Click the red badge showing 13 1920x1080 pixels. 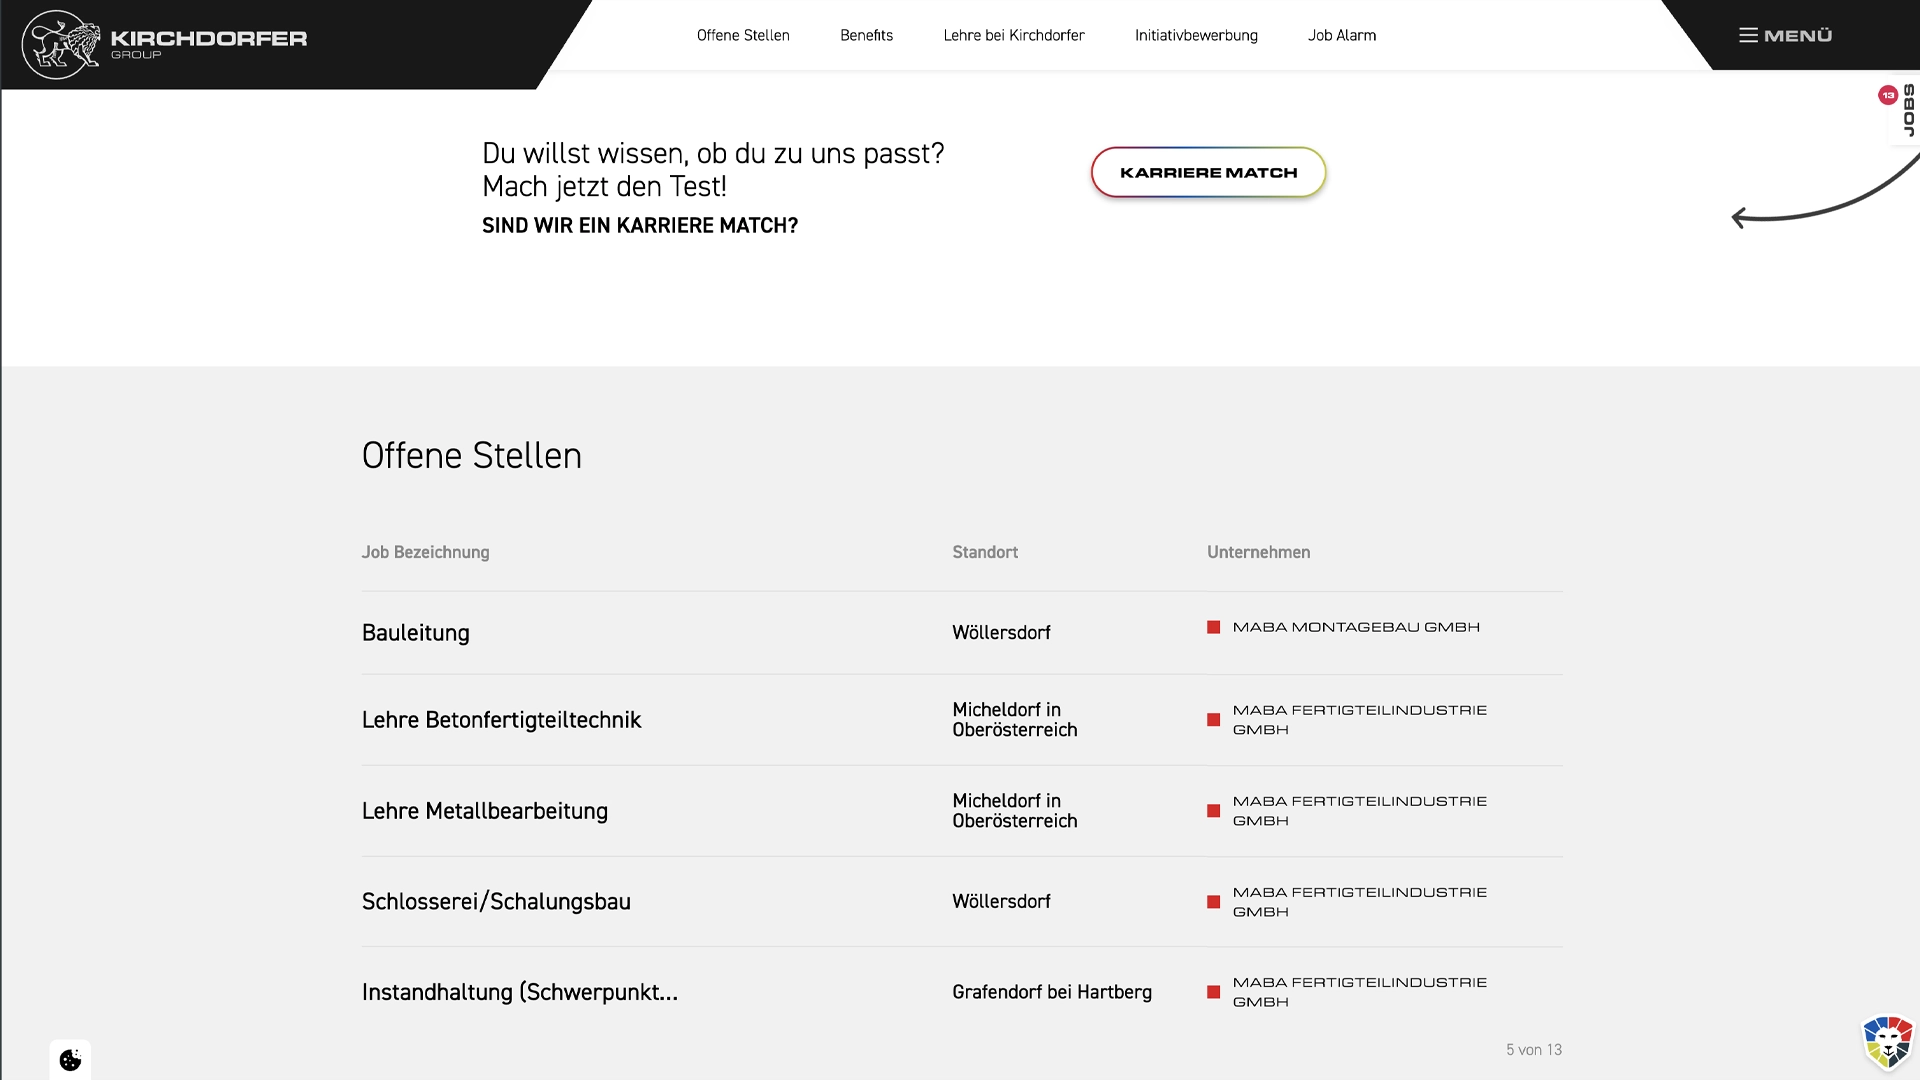coord(1888,95)
